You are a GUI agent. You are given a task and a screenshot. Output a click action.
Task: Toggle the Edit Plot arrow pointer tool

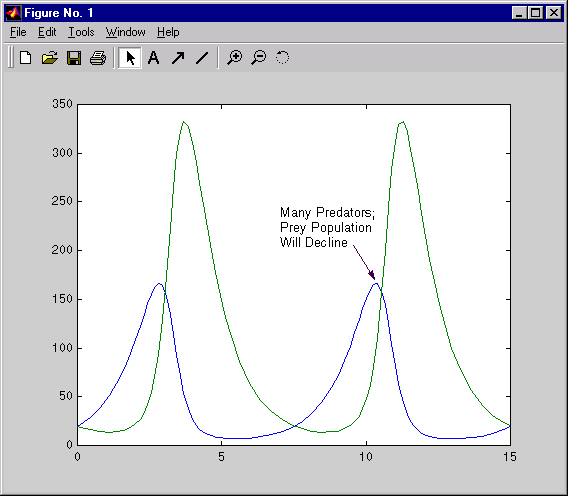coord(130,58)
